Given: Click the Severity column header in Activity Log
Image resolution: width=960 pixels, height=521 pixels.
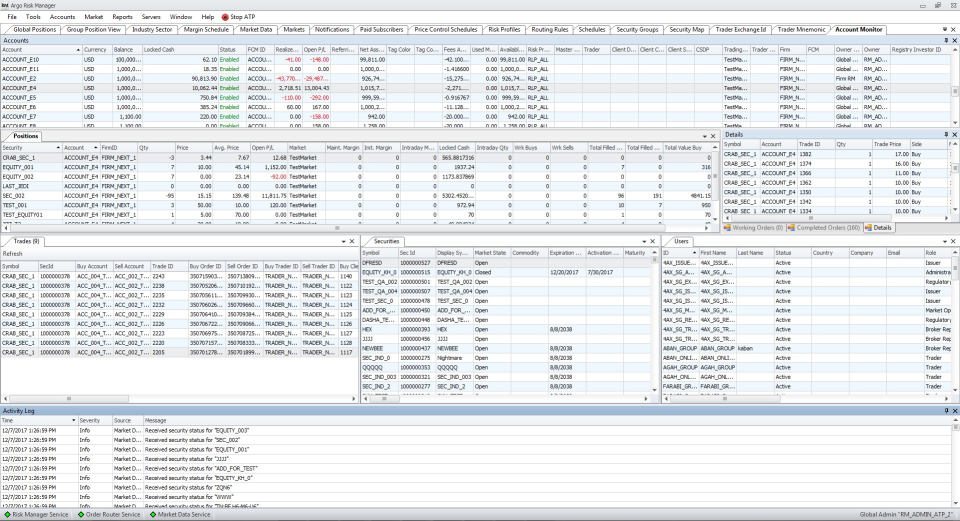Looking at the screenshot, I should [x=94, y=421].
